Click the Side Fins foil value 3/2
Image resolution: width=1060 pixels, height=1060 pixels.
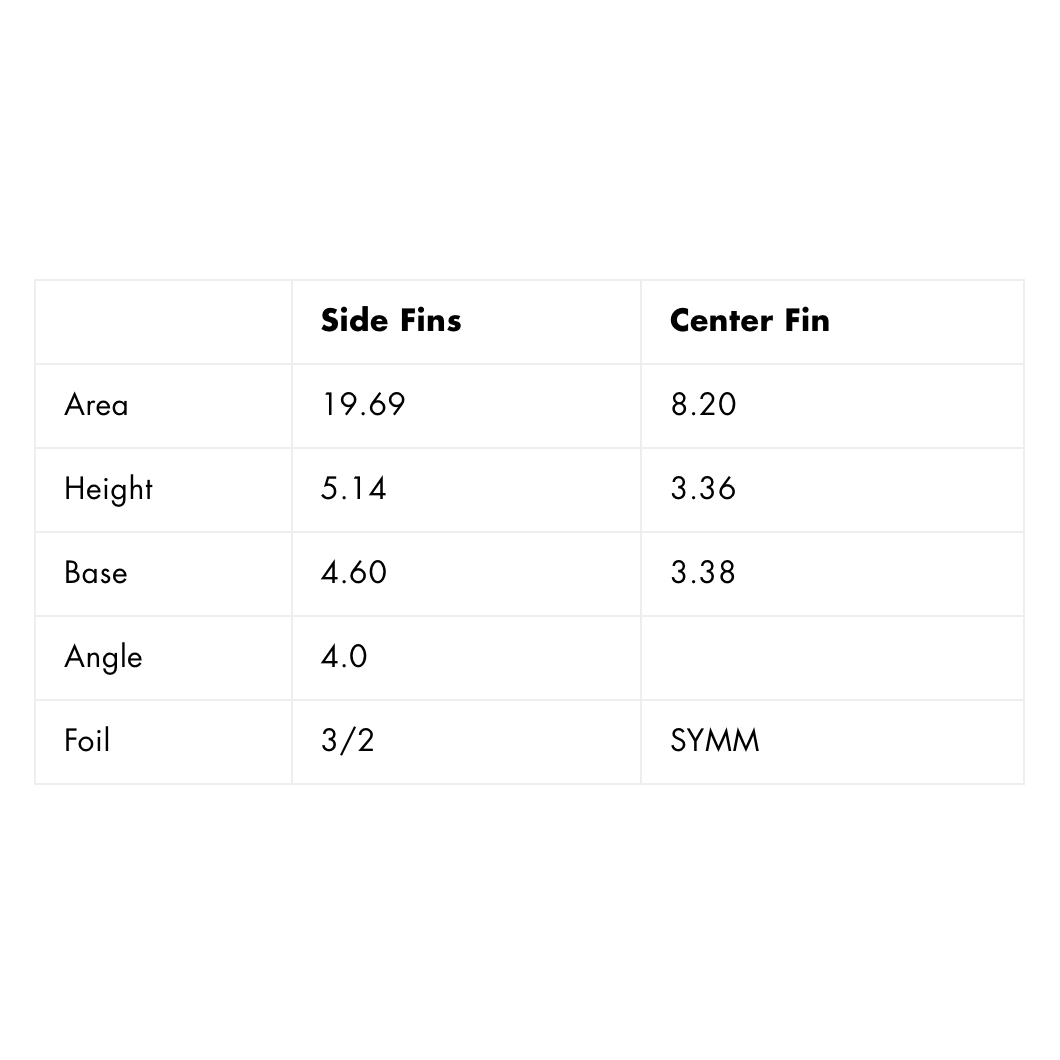[347, 741]
